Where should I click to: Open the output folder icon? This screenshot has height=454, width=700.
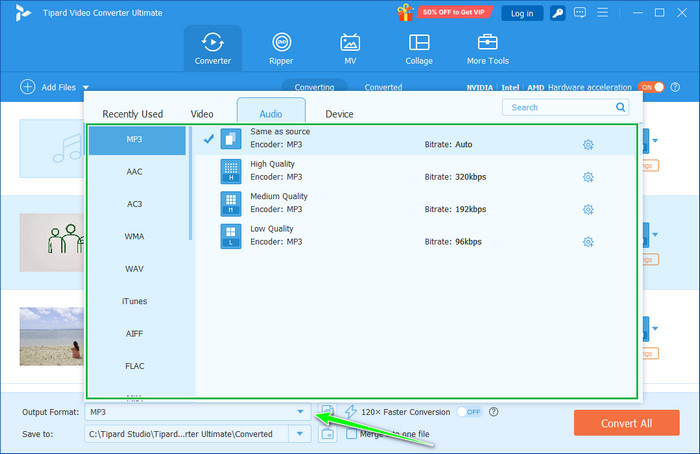coord(328,433)
